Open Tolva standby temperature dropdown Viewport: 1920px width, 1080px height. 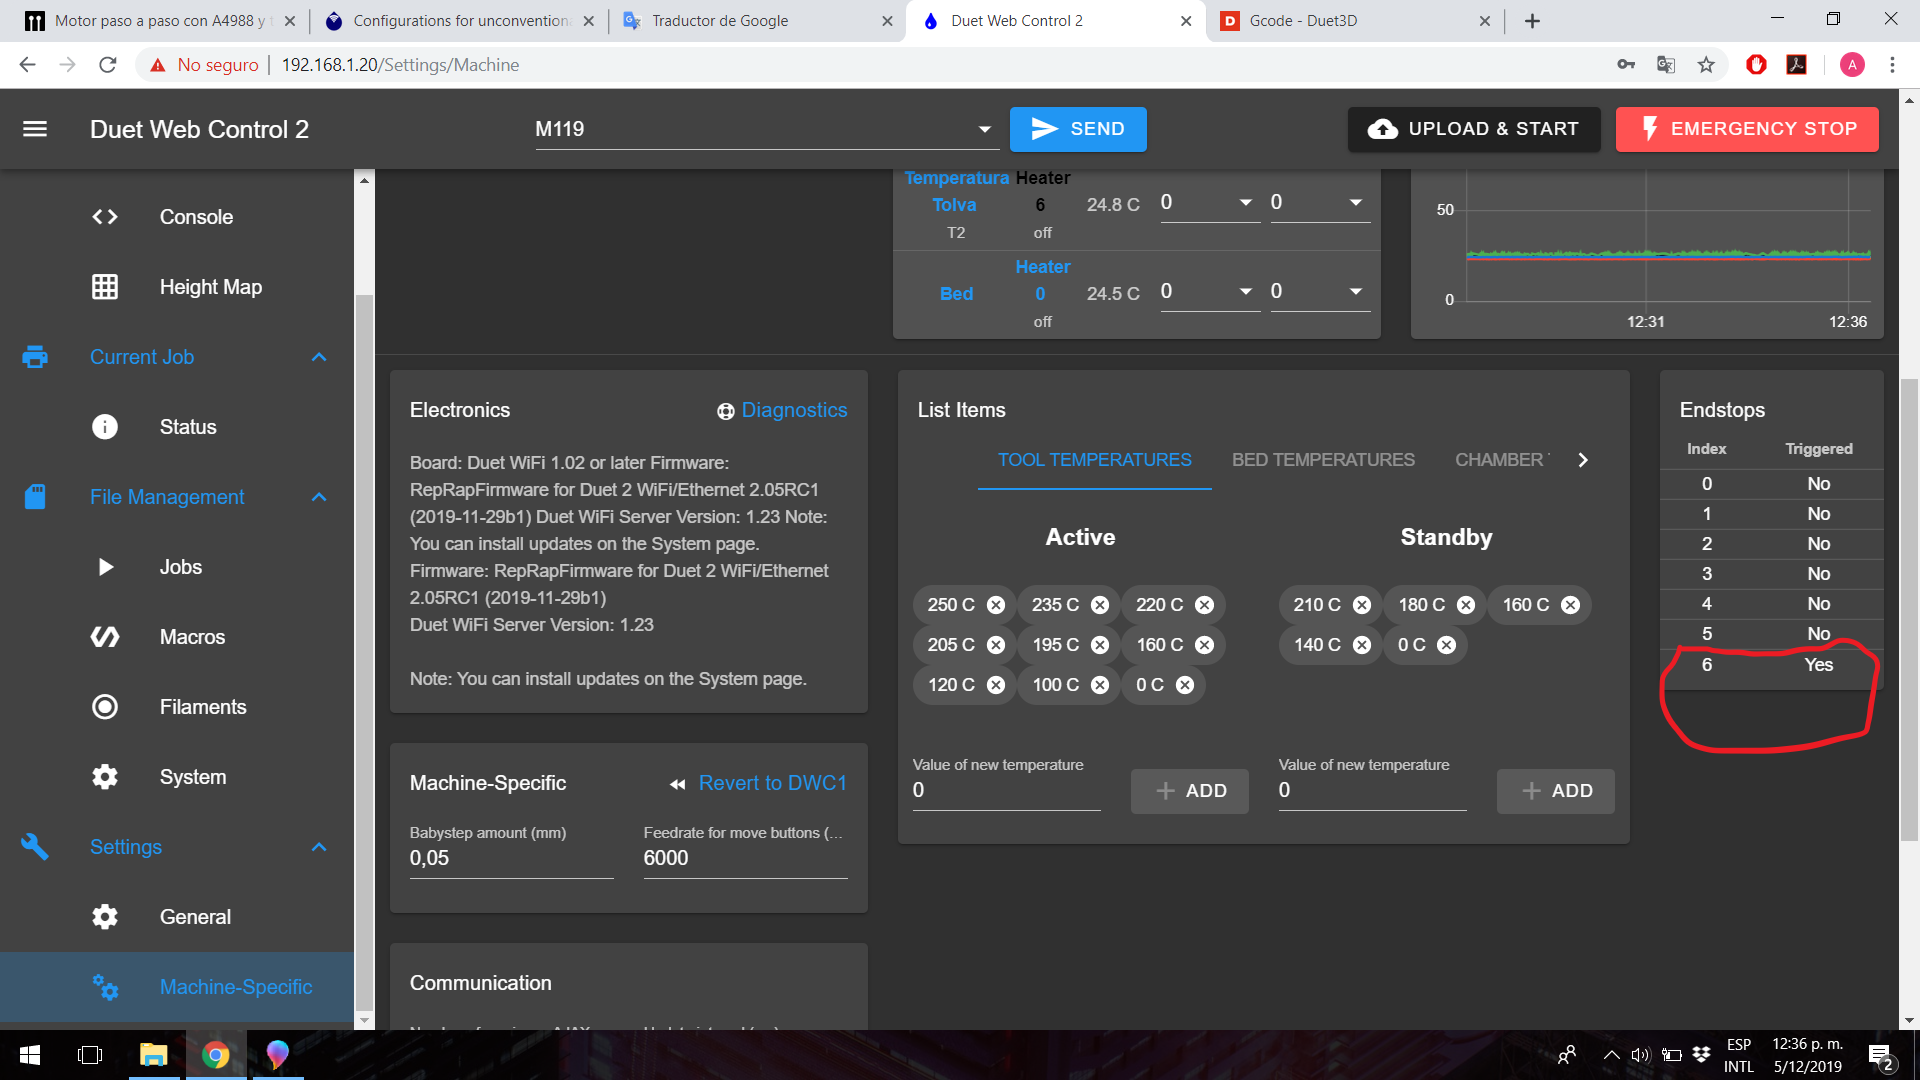1356,203
